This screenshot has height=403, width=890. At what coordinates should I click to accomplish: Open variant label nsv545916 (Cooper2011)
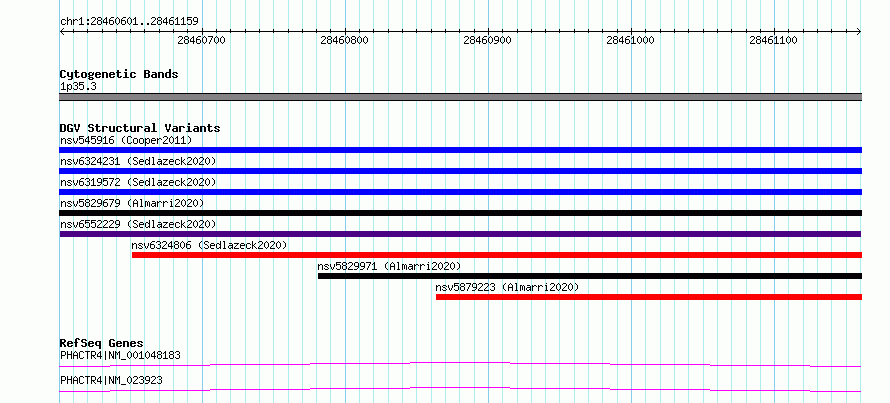point(126,140)
